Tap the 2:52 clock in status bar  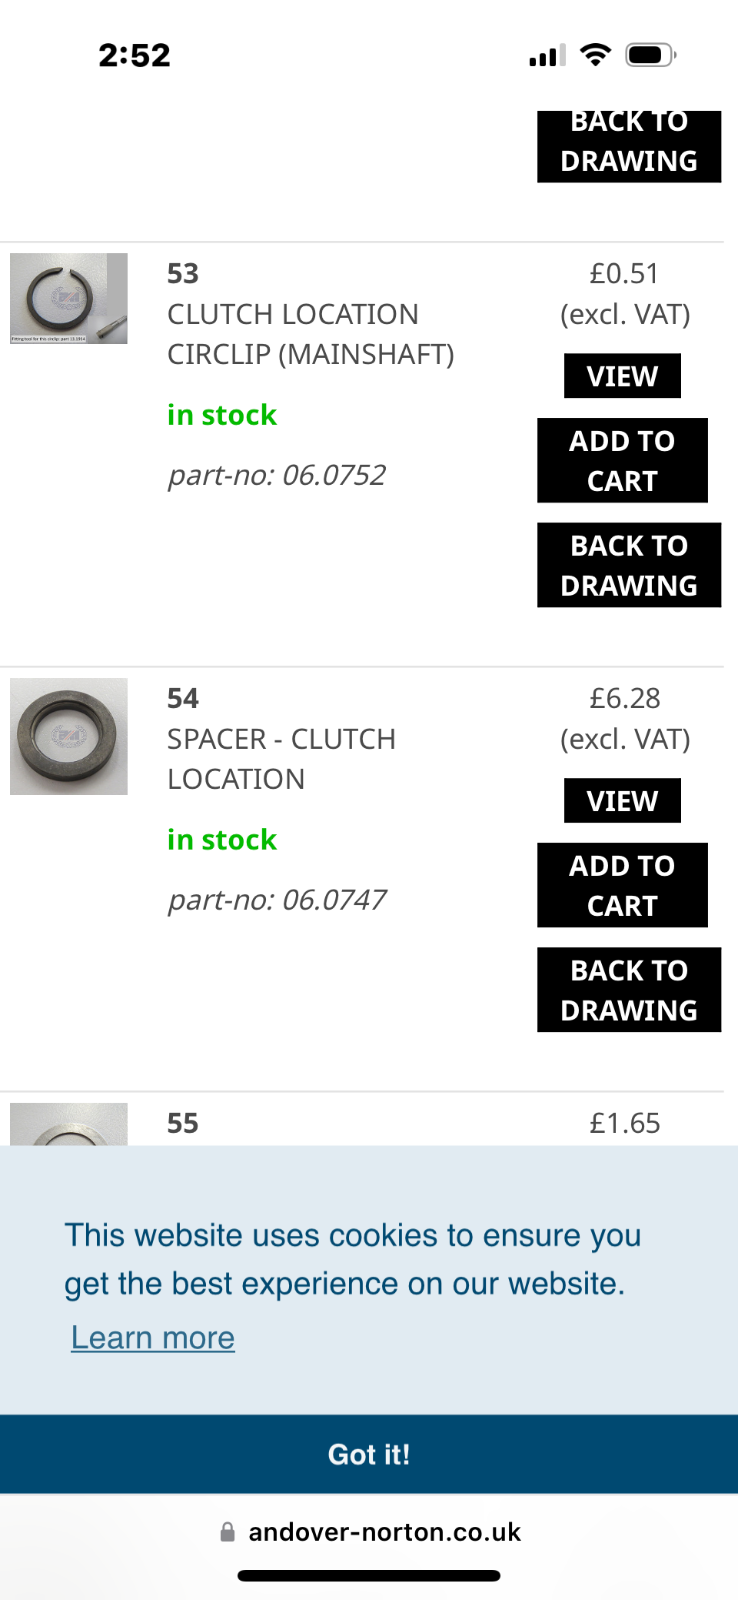(x=134, y=55)
